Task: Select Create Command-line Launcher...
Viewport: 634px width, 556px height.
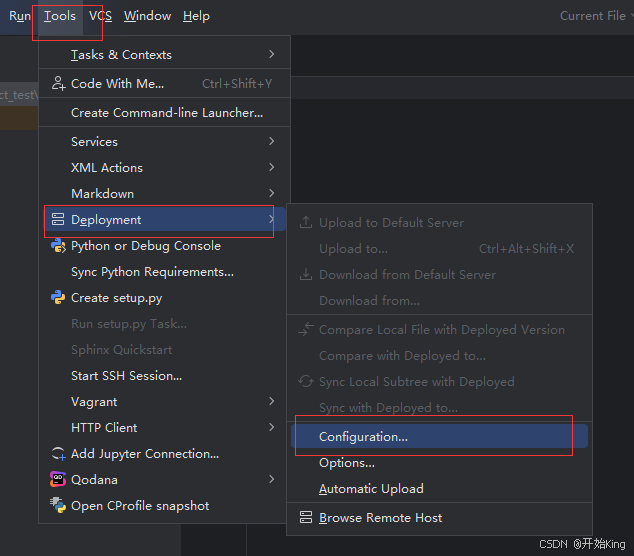Action: (167, 112)
